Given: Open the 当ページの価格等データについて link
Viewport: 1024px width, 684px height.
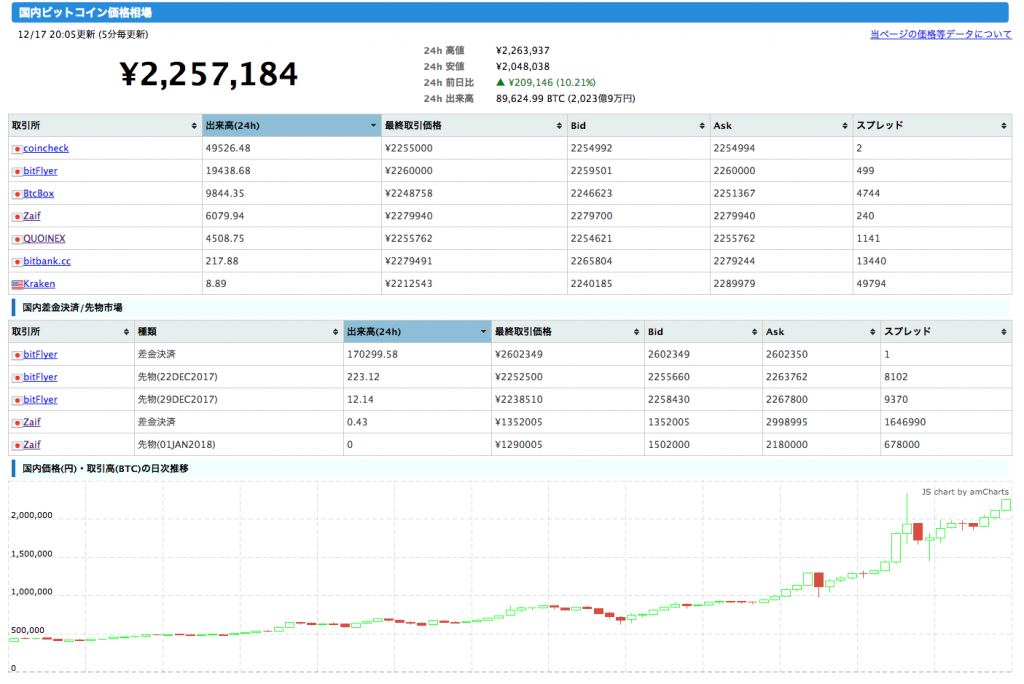Looking at the screenshot, I should (x=940, y=35).
